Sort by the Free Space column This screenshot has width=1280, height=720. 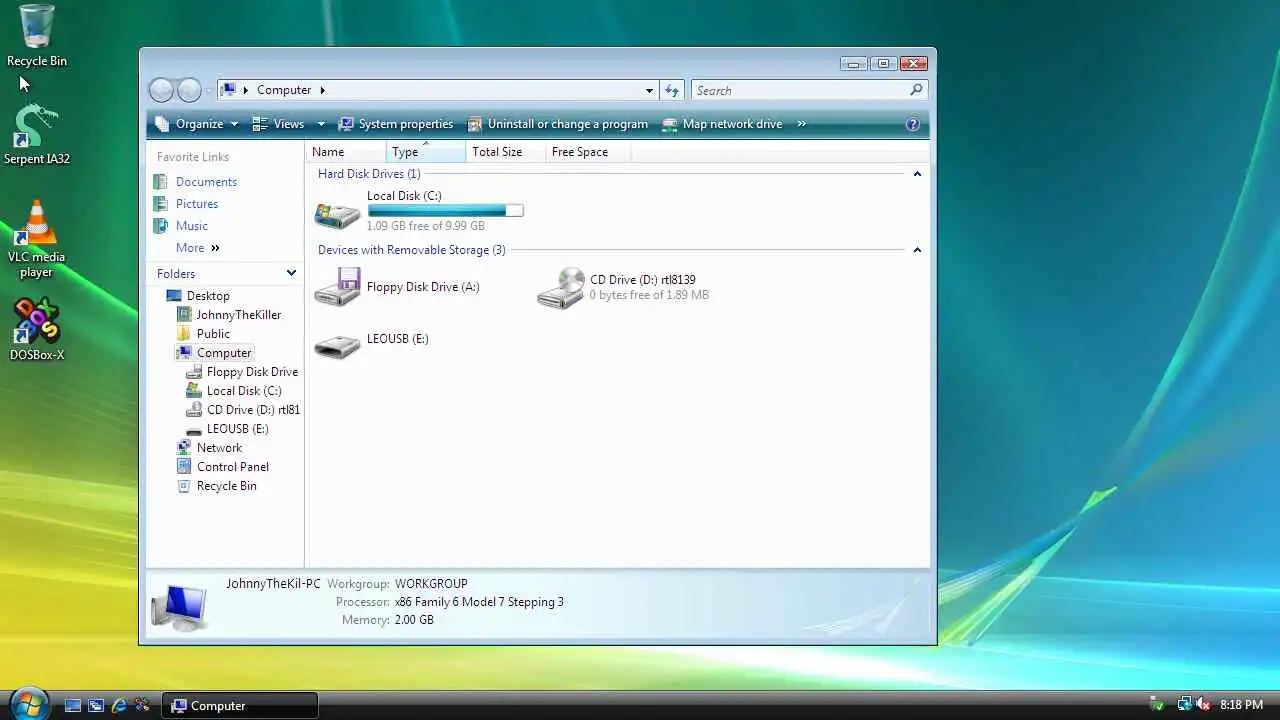click(x=588, y=152)
